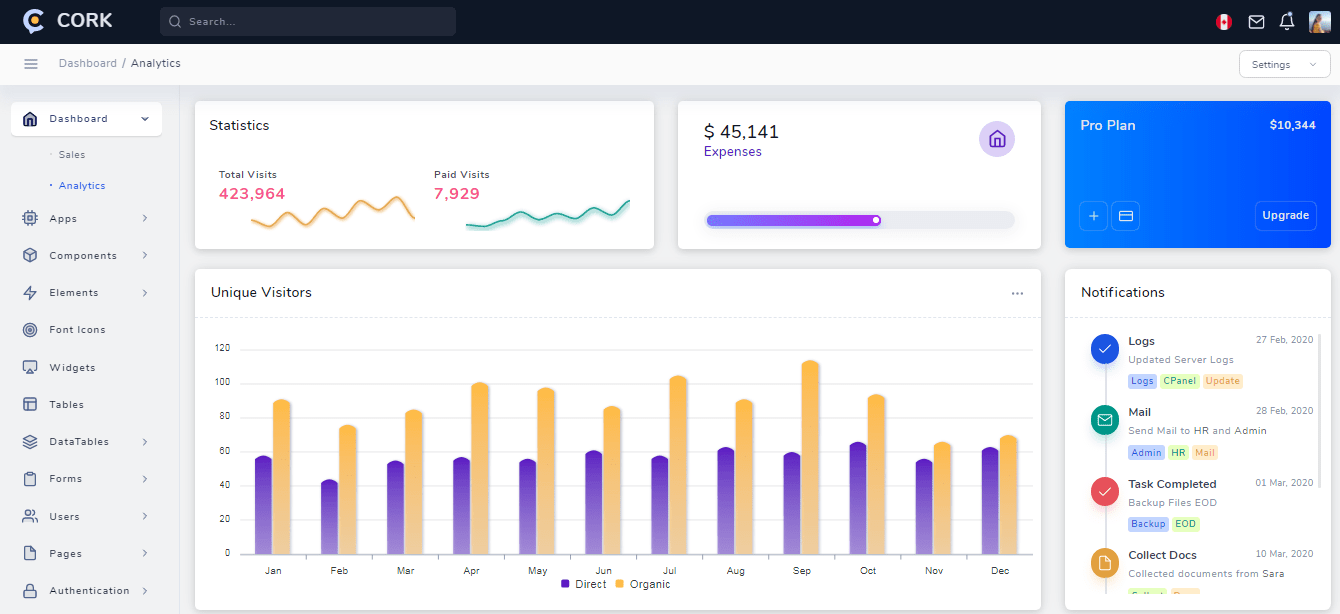Open the Analytics breadcrumb link
This screenshot has width=1340, height=614.
tap(156, 63)
